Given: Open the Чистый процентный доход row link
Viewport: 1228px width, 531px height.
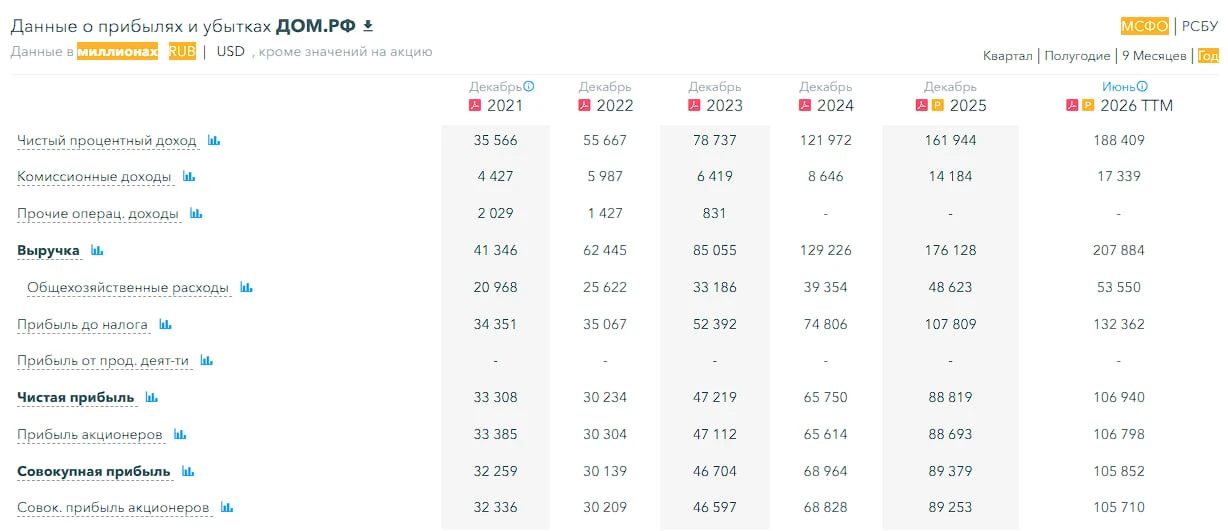Looking at the screenshot, I should coord(107,141).
